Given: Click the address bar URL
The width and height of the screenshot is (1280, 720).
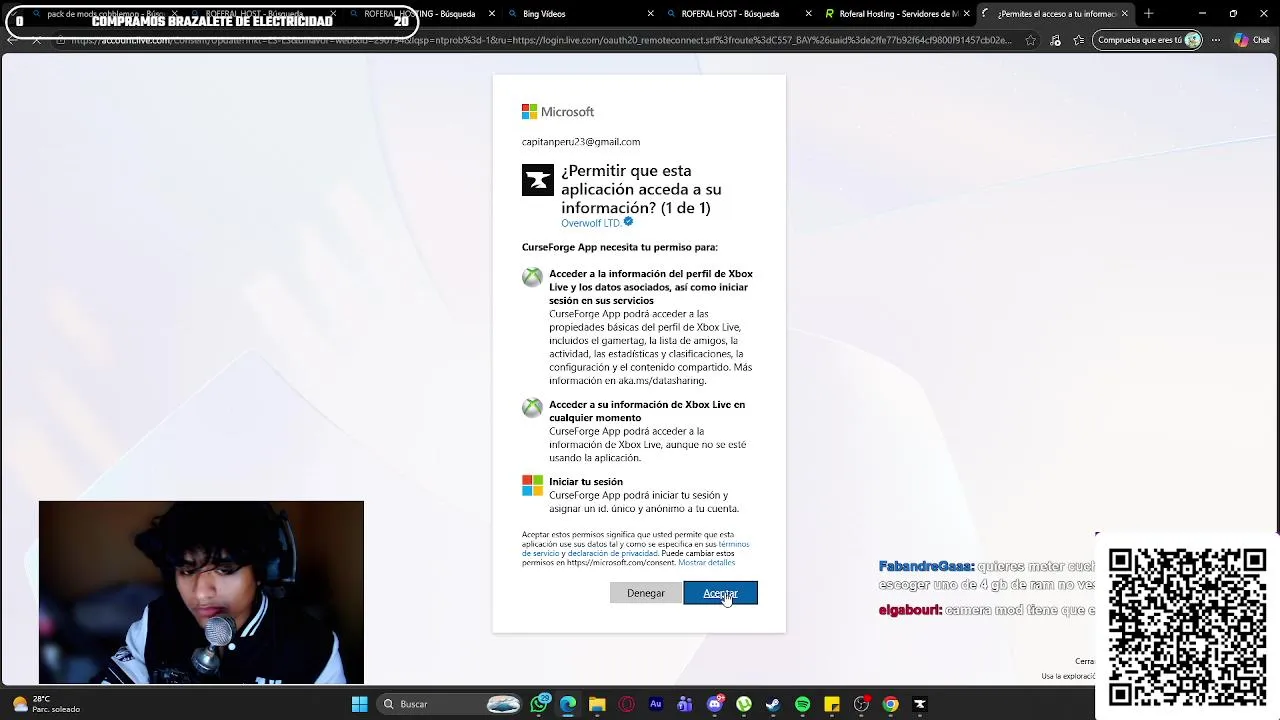Looking at the screenshot, I should pyautogui.click(x=540, y=40).
